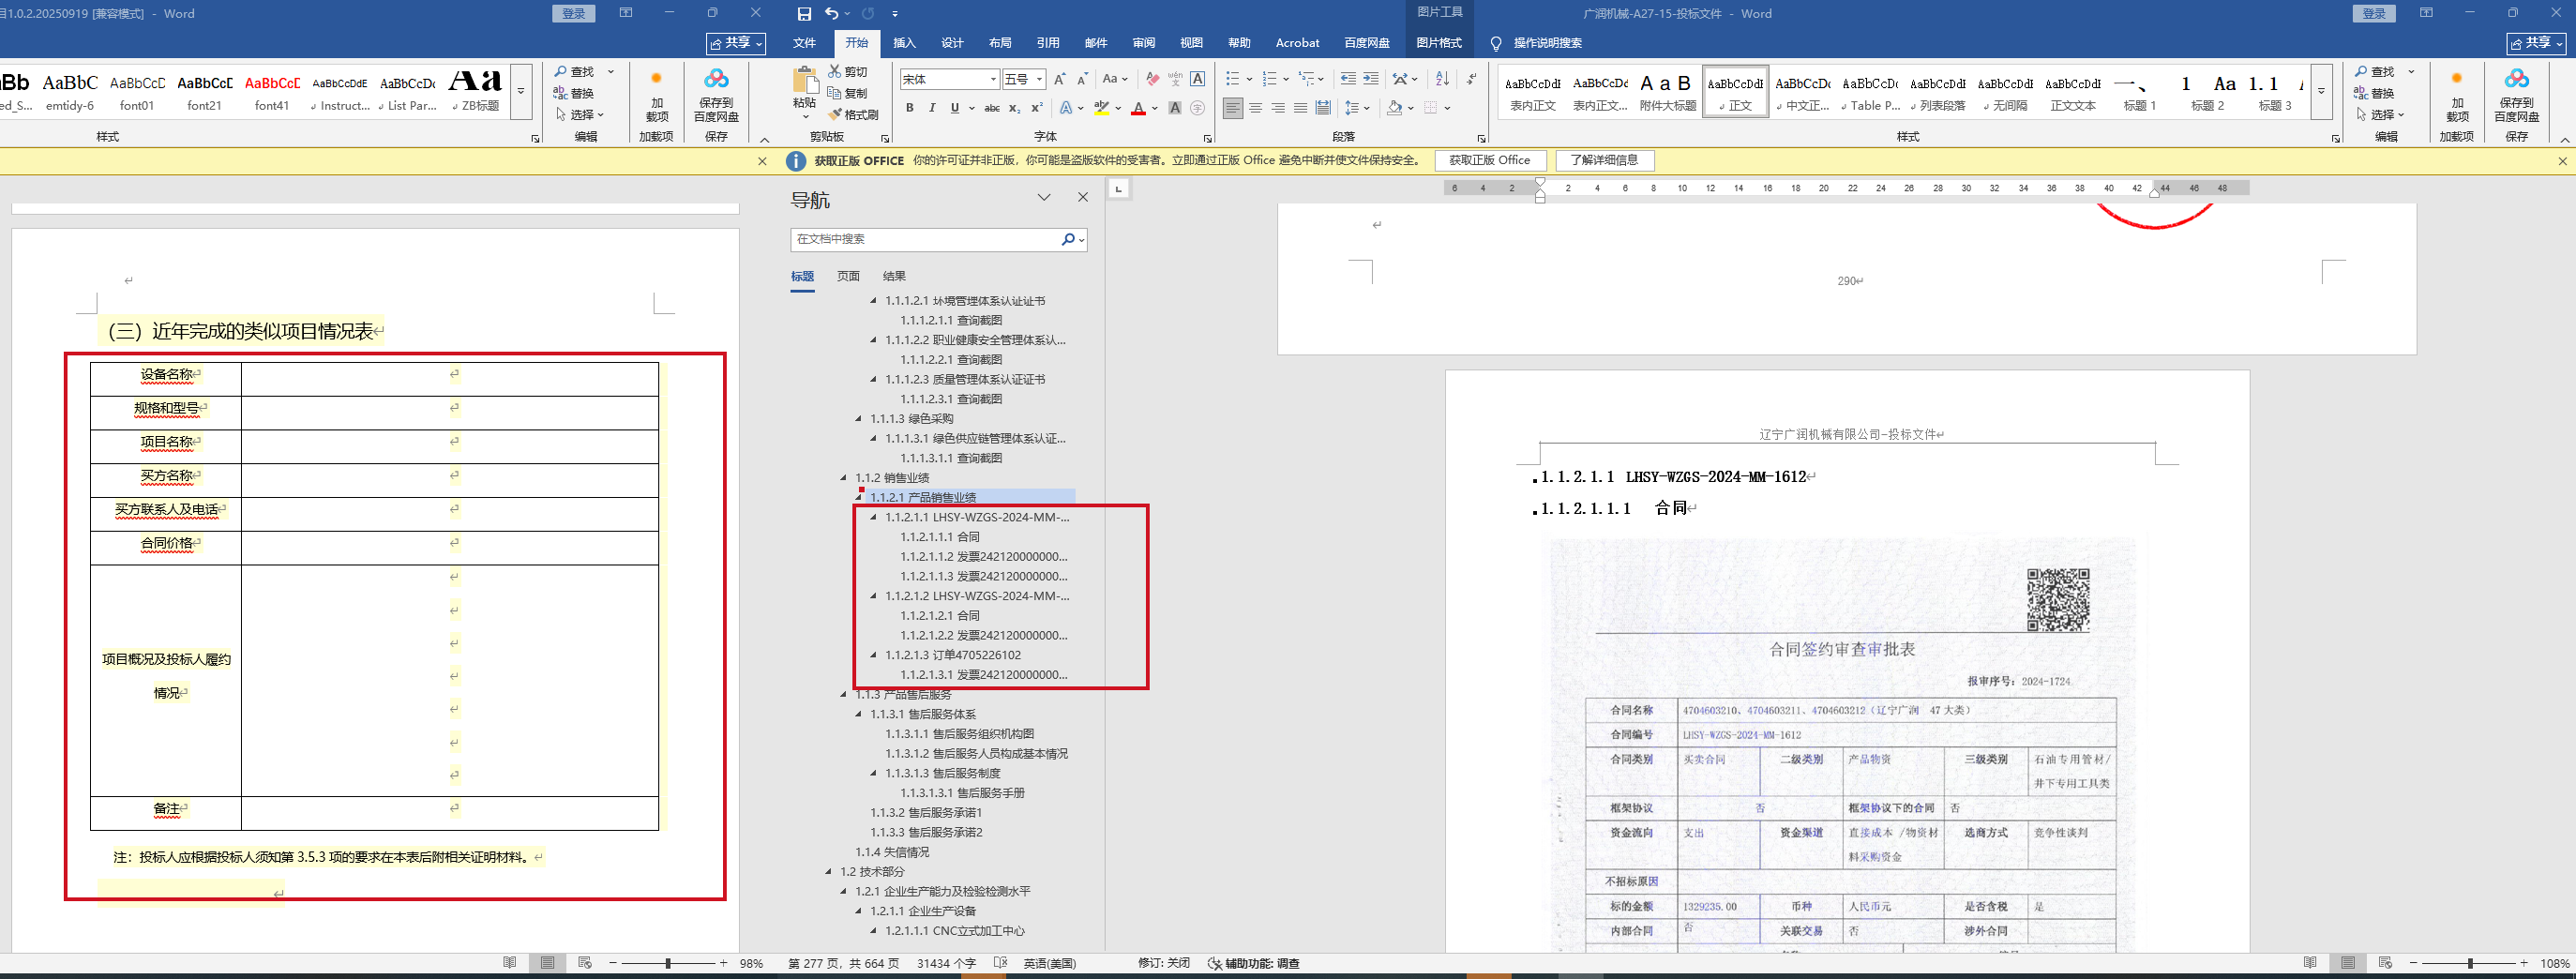Click the clear formatting eraser icon
2576x979 pixels.
1152,79
